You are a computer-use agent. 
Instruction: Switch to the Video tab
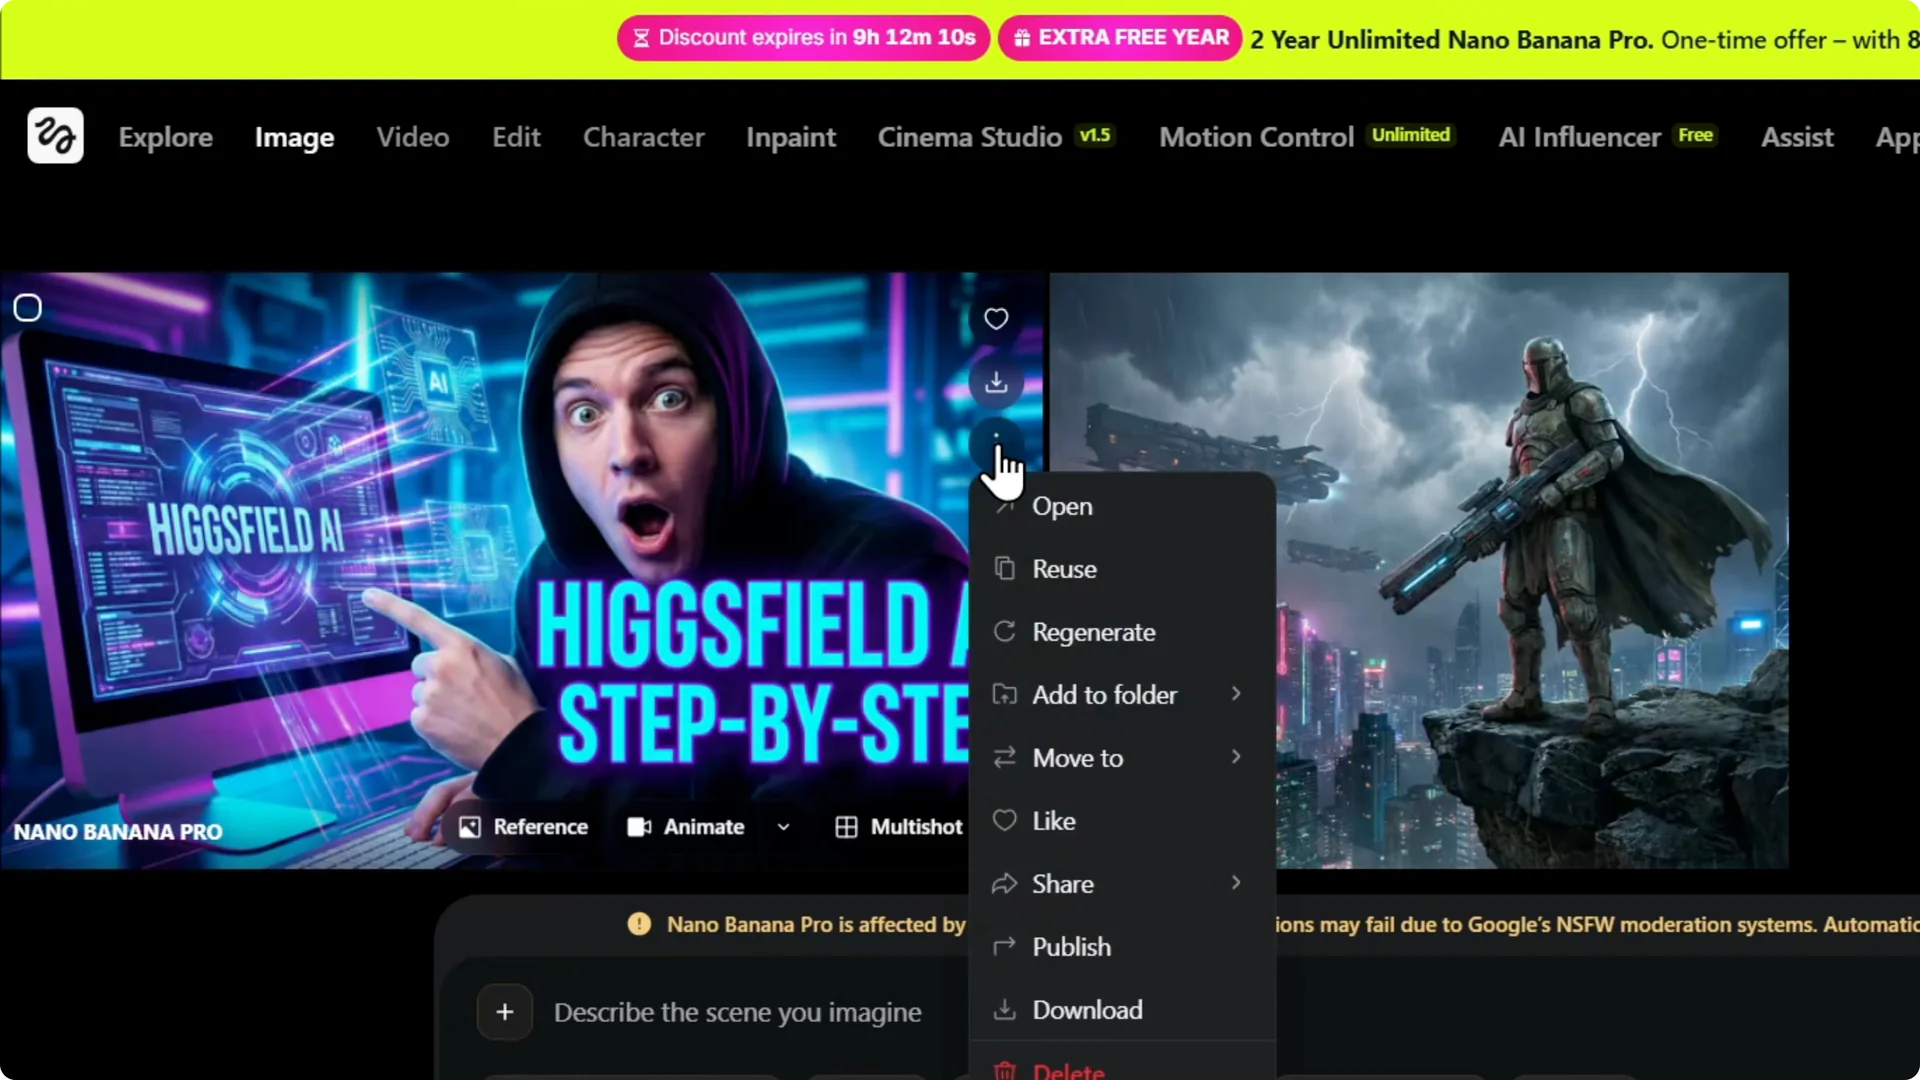pyautogui.click(x=412, y=137)
